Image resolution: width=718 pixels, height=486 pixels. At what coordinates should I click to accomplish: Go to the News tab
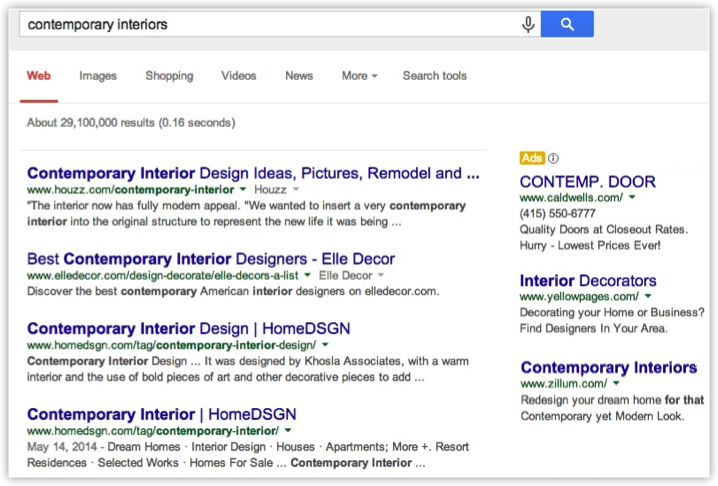tap(299, 76)
